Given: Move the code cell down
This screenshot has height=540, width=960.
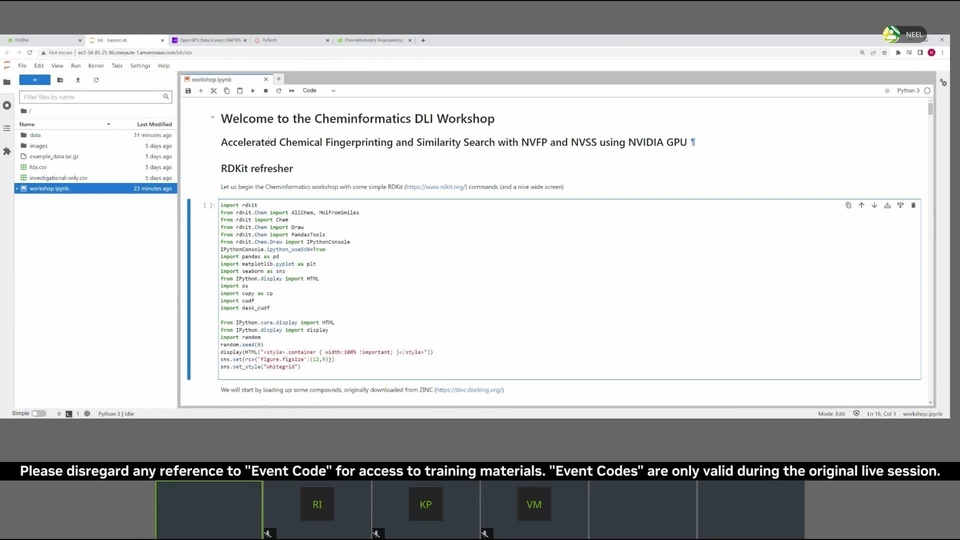Looking at the screenshot, I should tap(874, 206).
